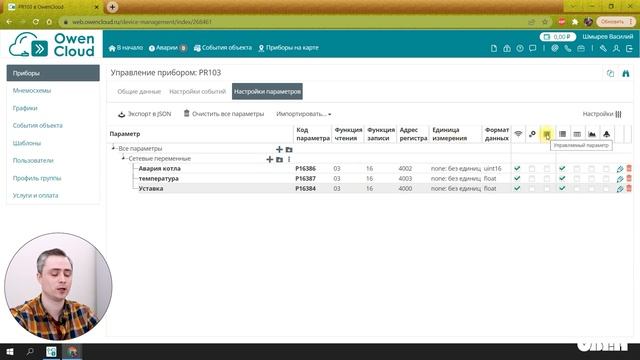This screenshot has width=640, height=360.
Task: Enable Управляемый параметр for температура
Action: click(547, 179)
